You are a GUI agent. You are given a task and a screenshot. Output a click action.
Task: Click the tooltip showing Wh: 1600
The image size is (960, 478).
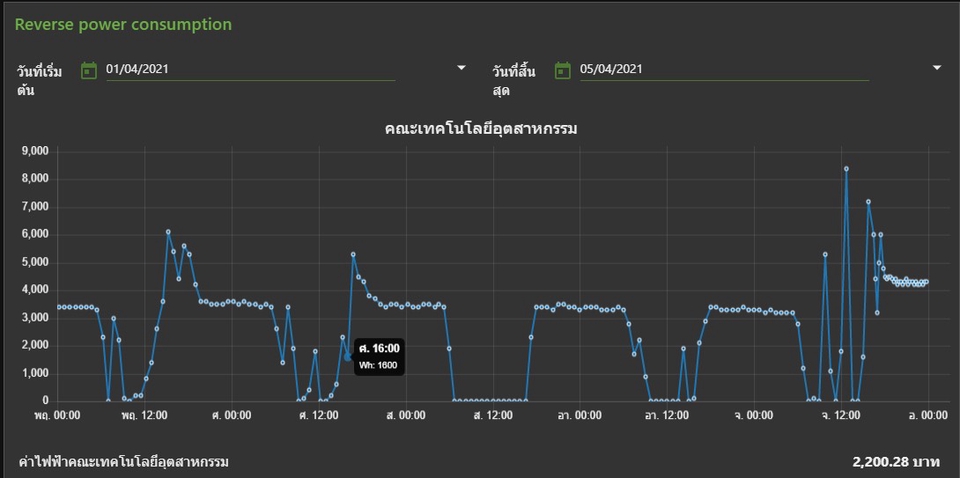click(378, 357)
